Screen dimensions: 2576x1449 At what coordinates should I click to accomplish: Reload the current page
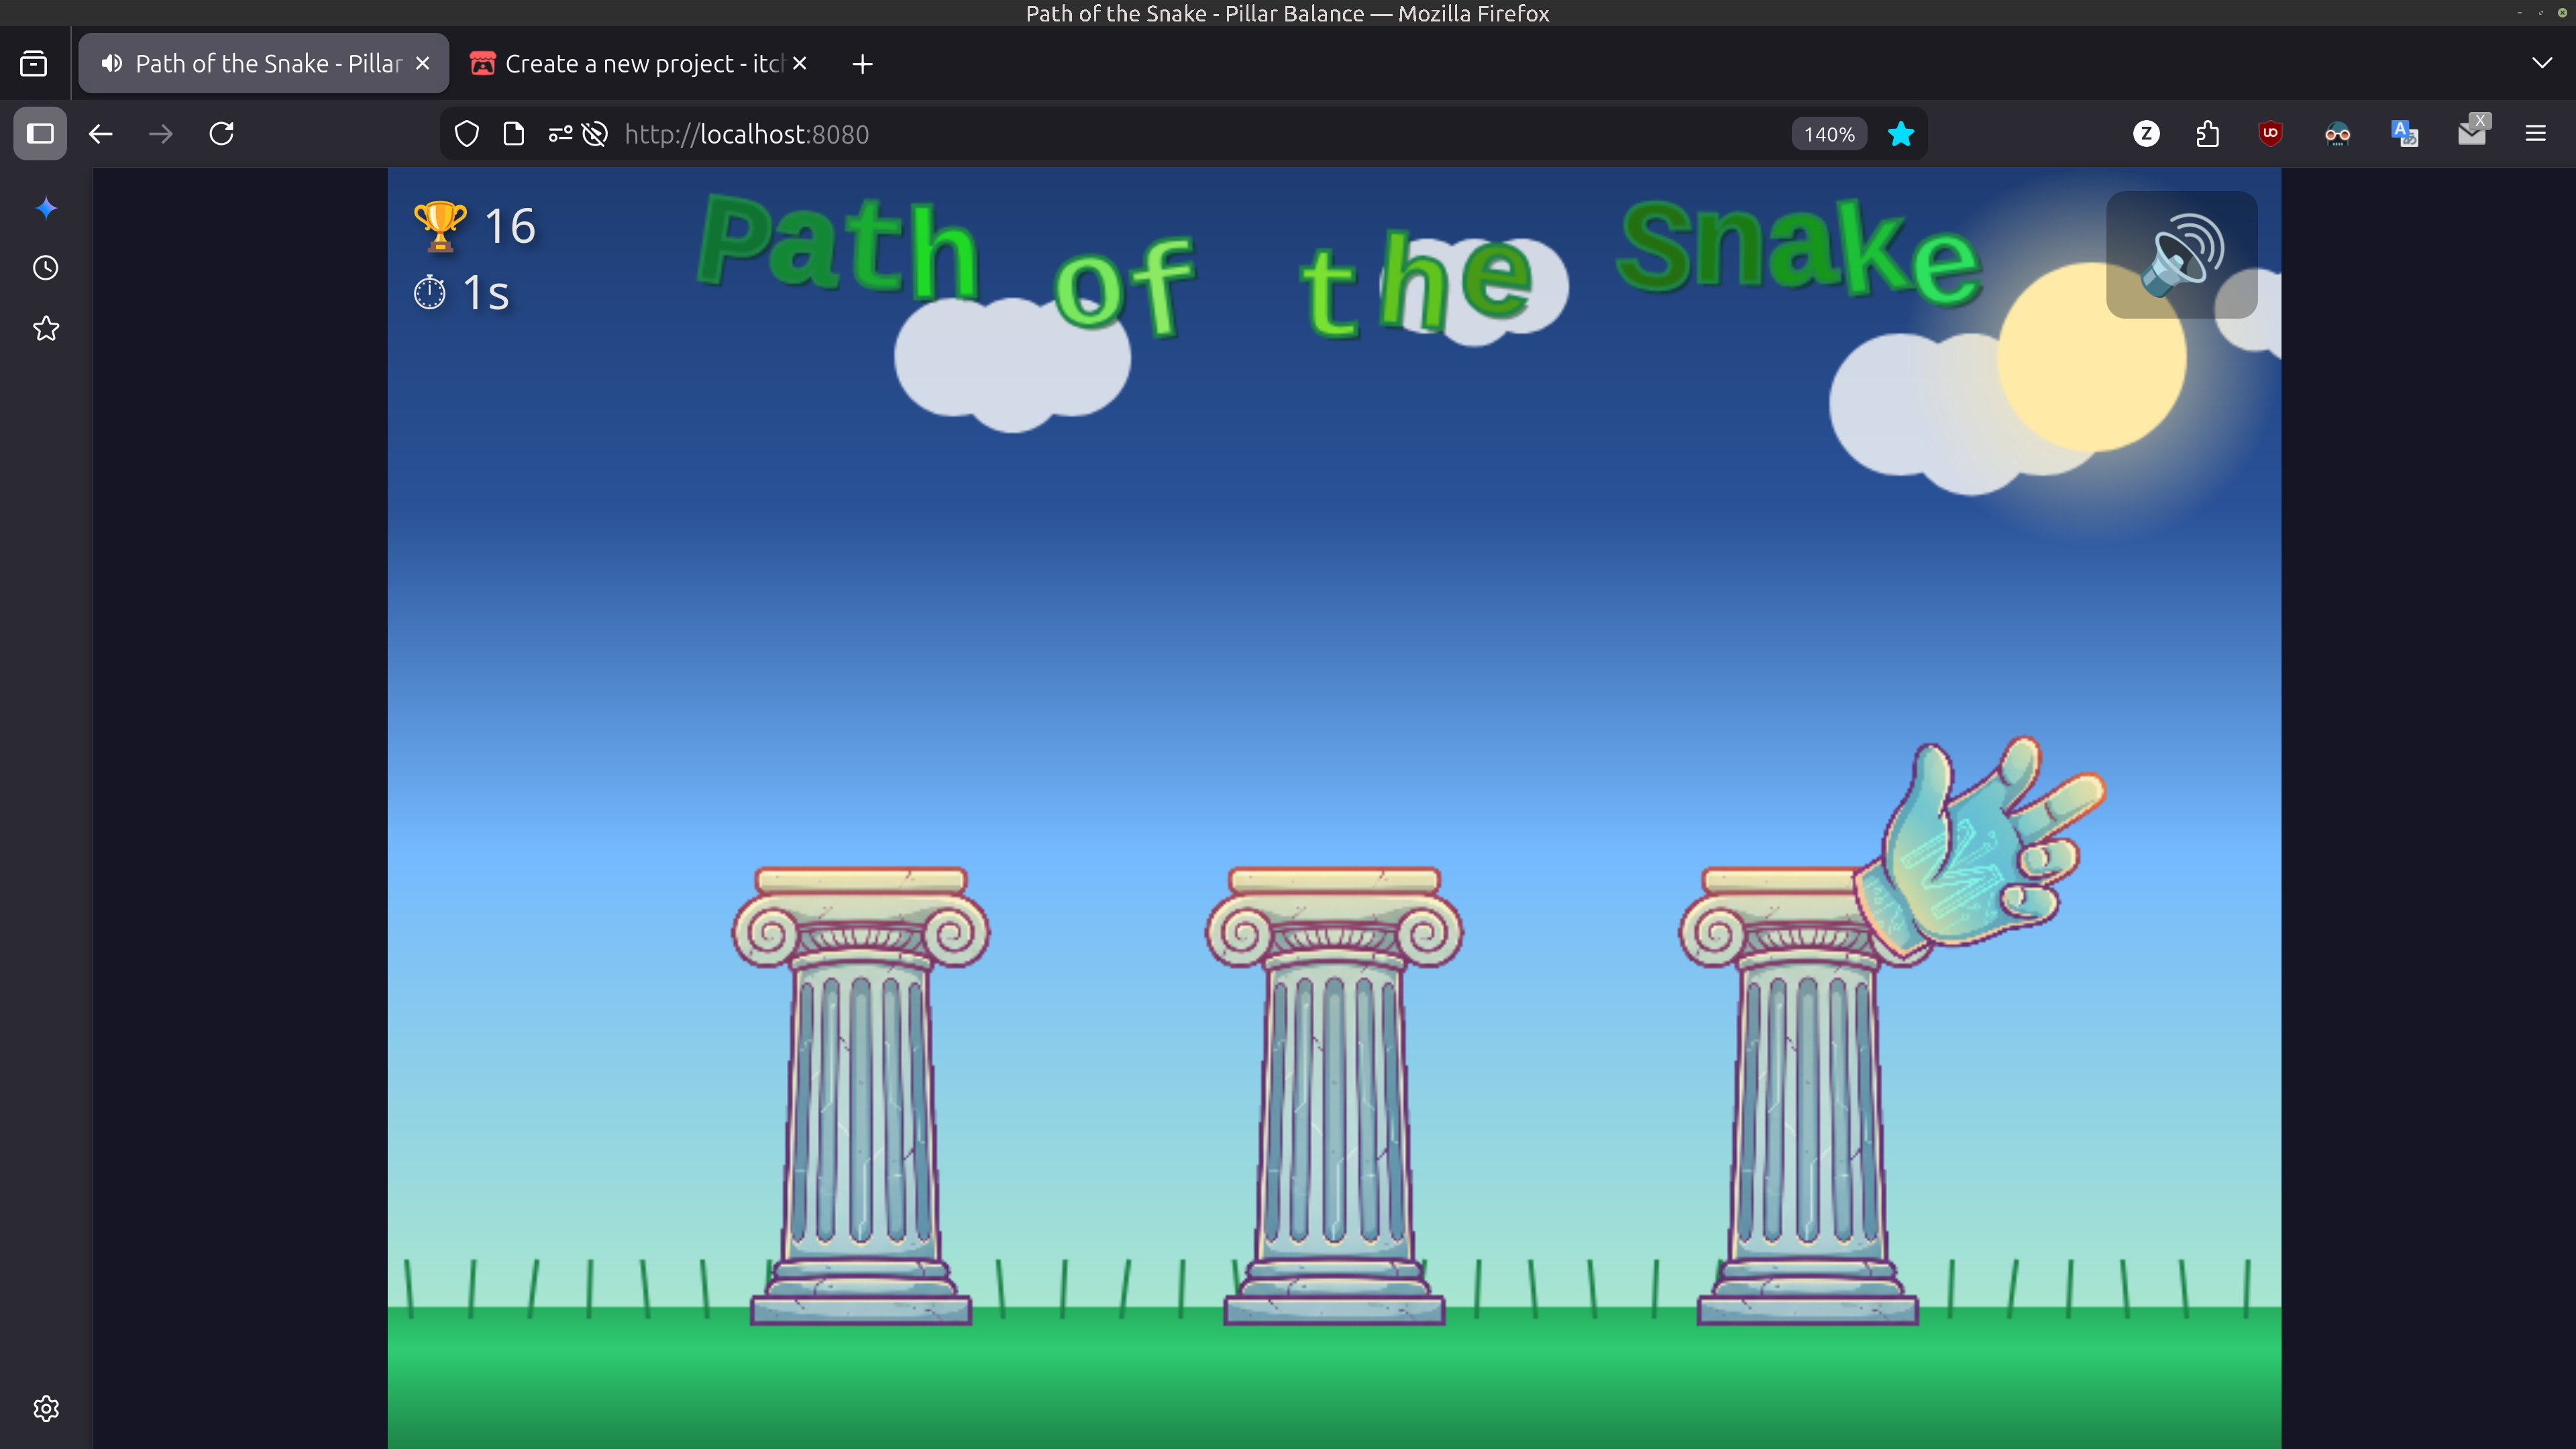tap(222, 134)
